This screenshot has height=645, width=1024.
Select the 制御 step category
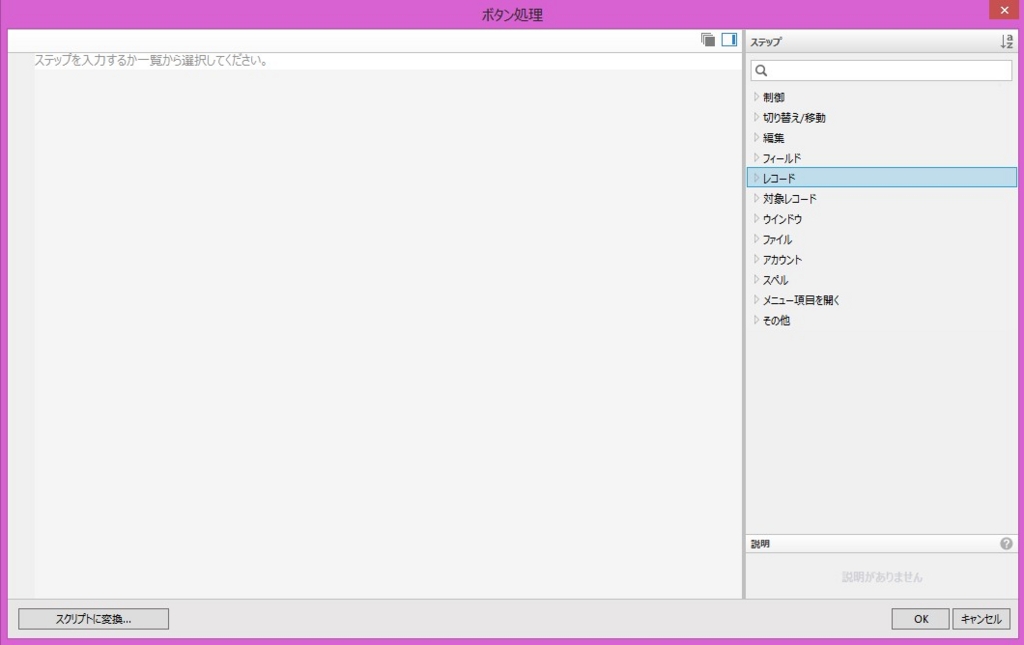(774, 97)
